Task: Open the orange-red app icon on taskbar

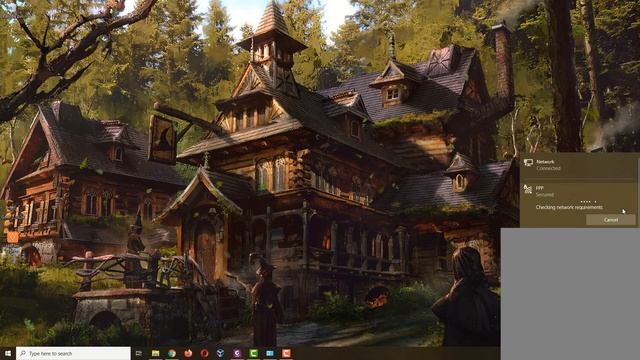Action: (x=287, y=353)
